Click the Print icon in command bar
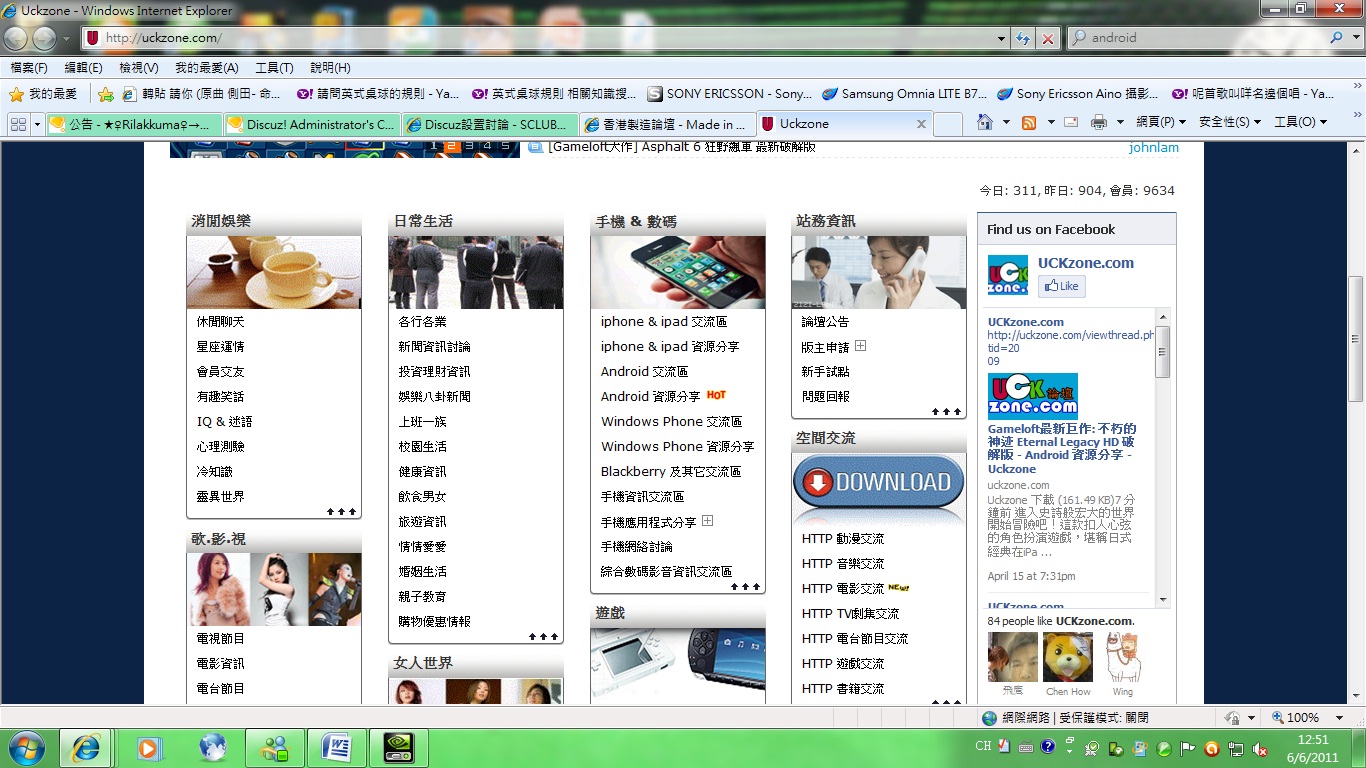Image resolution: width=1366 pixels, height=768 pixels. pos(1099,122)
